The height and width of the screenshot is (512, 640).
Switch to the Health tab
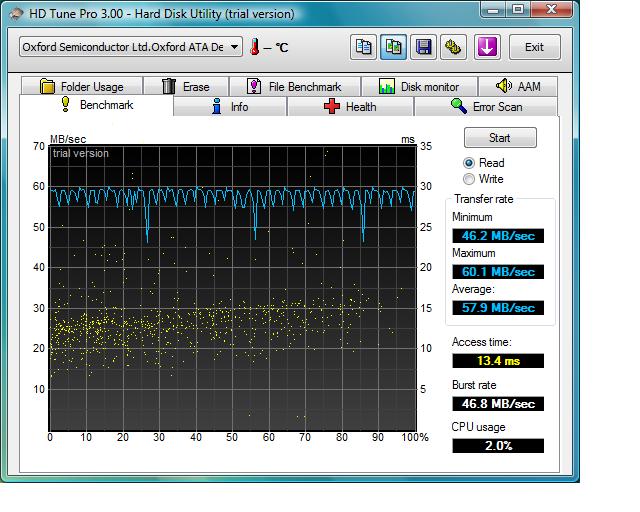pos(349,107)
